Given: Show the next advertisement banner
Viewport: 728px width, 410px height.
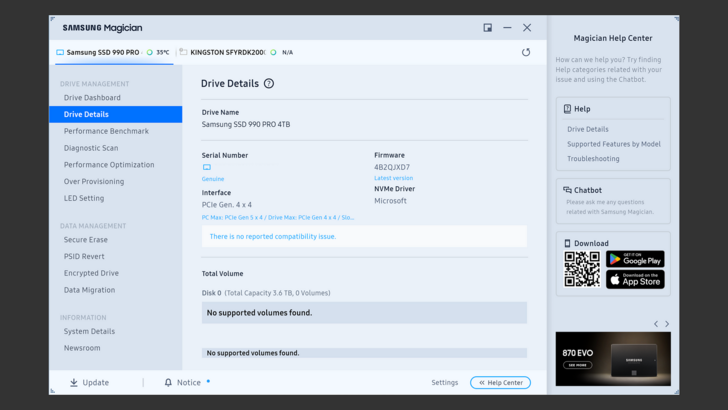Looking at the screenshot, I should click(667, 324).
